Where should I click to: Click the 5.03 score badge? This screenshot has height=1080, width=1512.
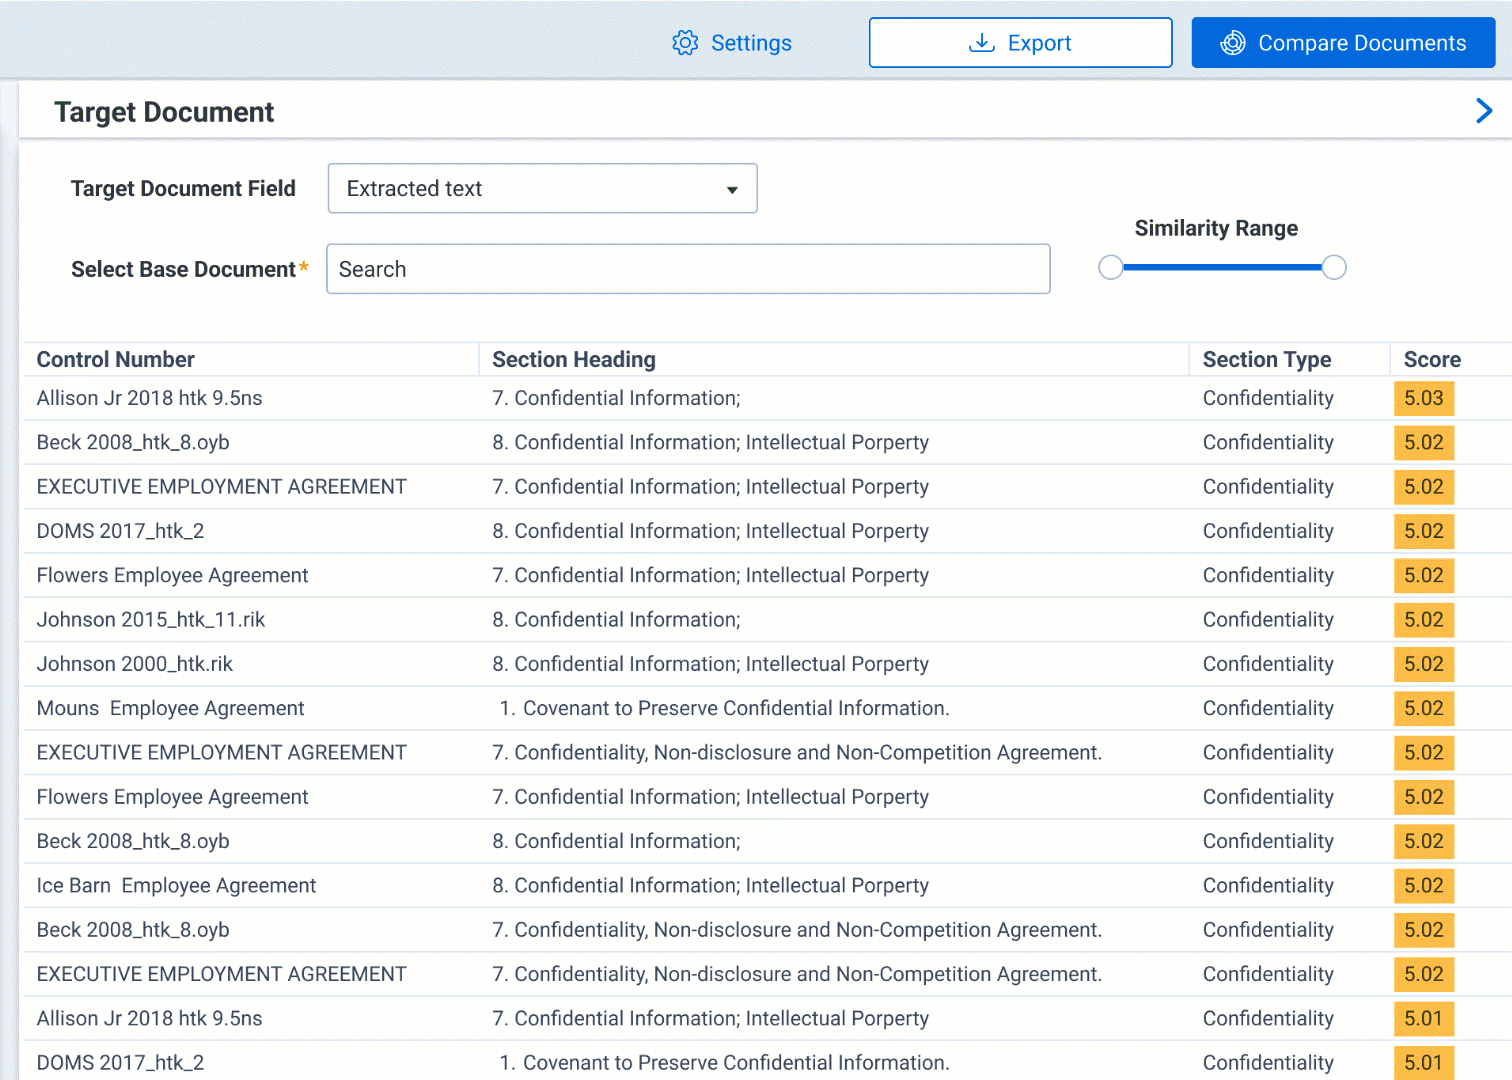click(1423, 398)
